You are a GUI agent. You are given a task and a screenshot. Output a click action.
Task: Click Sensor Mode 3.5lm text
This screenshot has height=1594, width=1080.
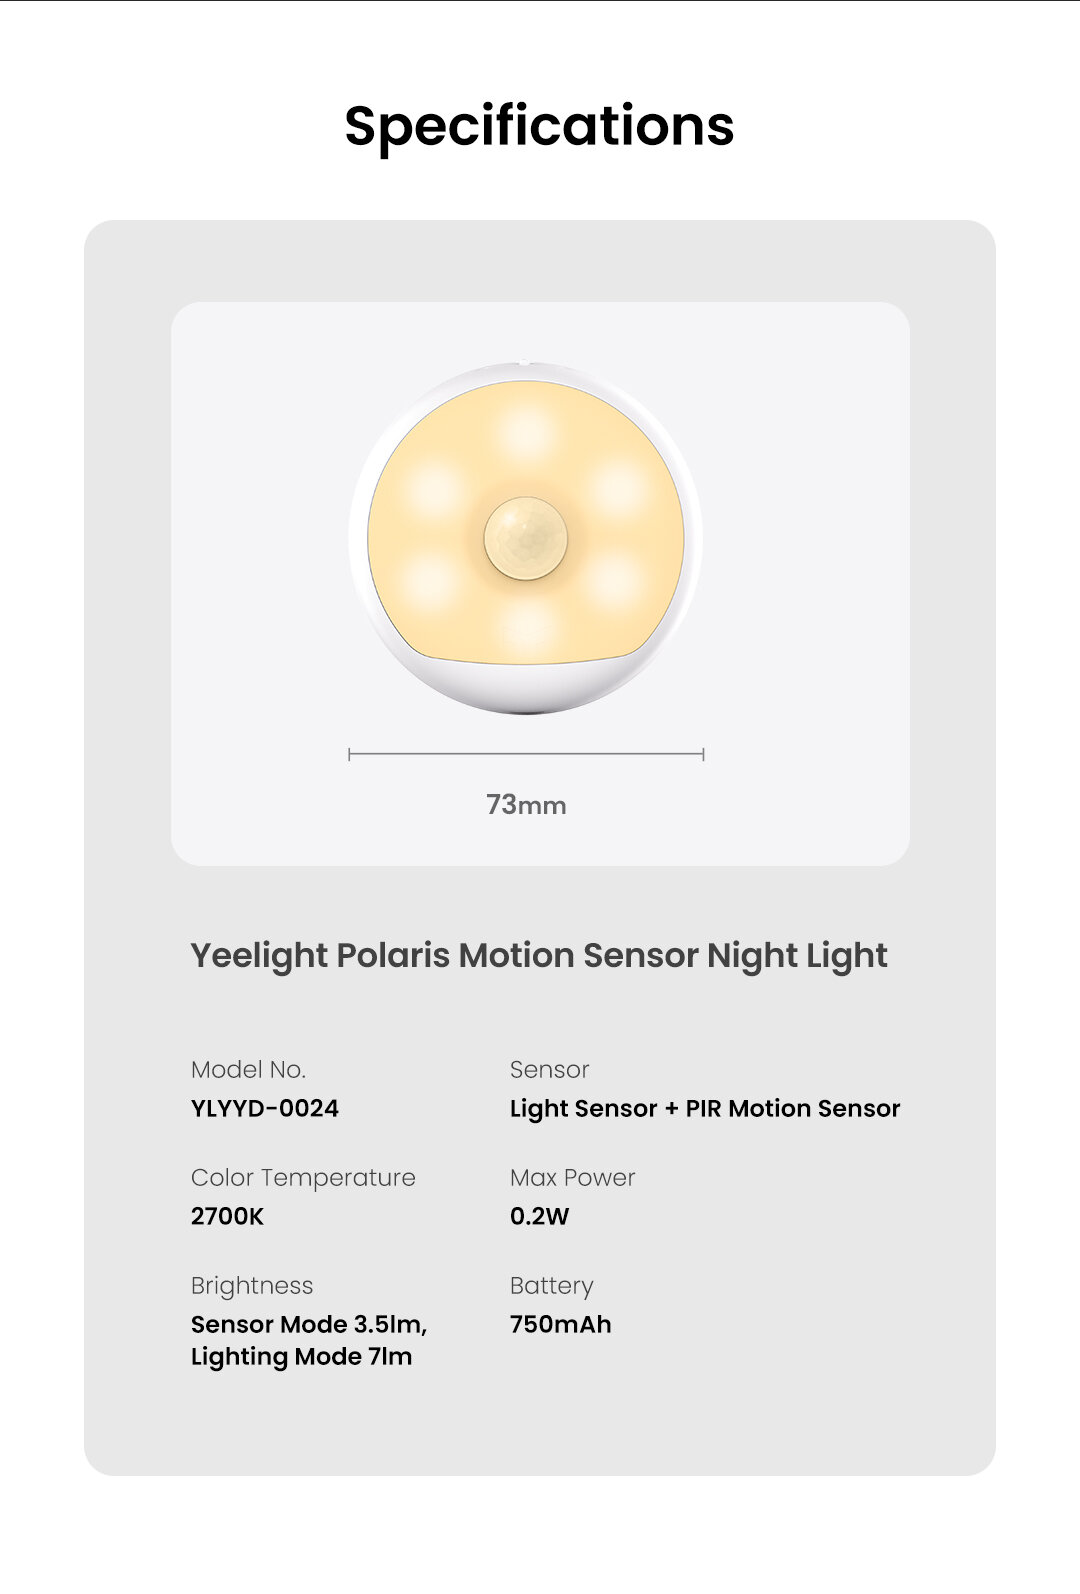pyautogui.click(x=309, y=1324)
